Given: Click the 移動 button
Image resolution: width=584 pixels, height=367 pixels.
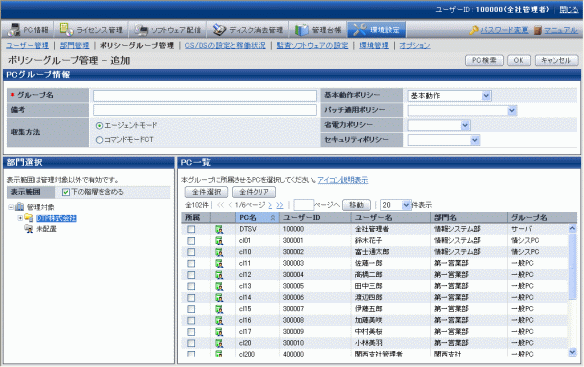Looking at the screenshot, I should (356, 205).
